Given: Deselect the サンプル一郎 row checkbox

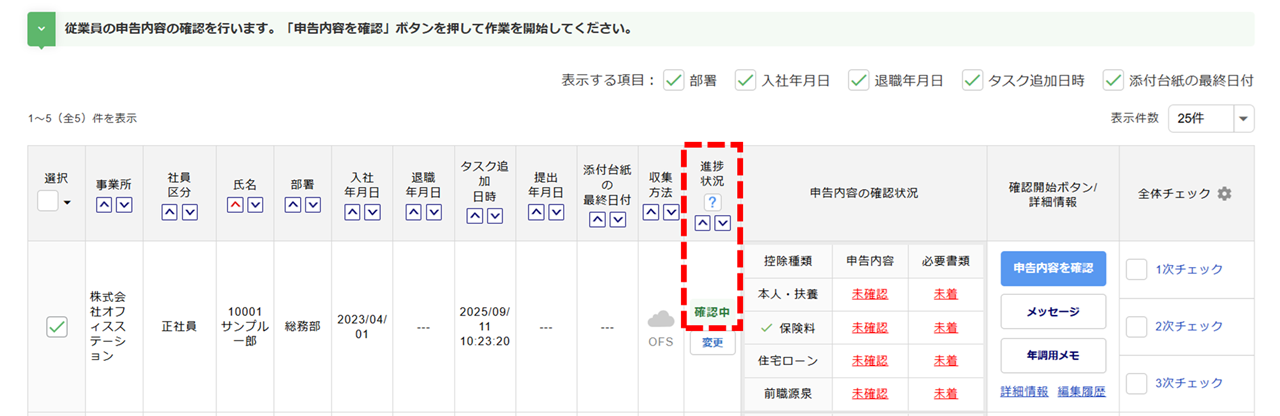Looking at the screenshot, I should point(57,326).
